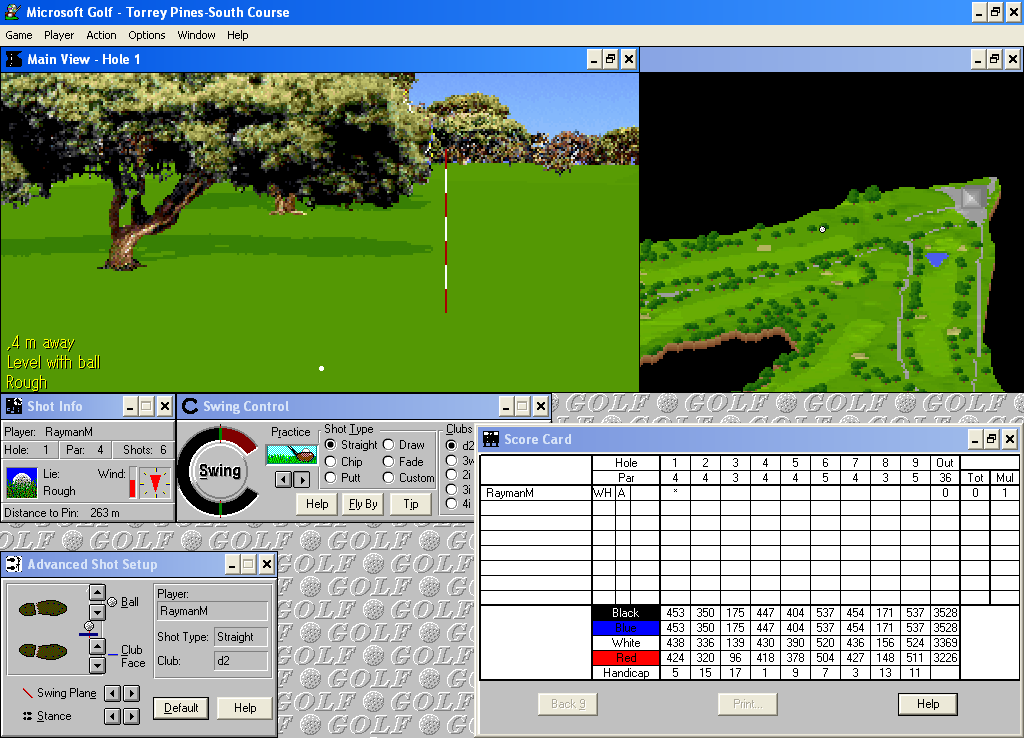Click Help button in Score Card
Image resolution: width=1024 pixels, height=738 pixels.
click(928, 704)
